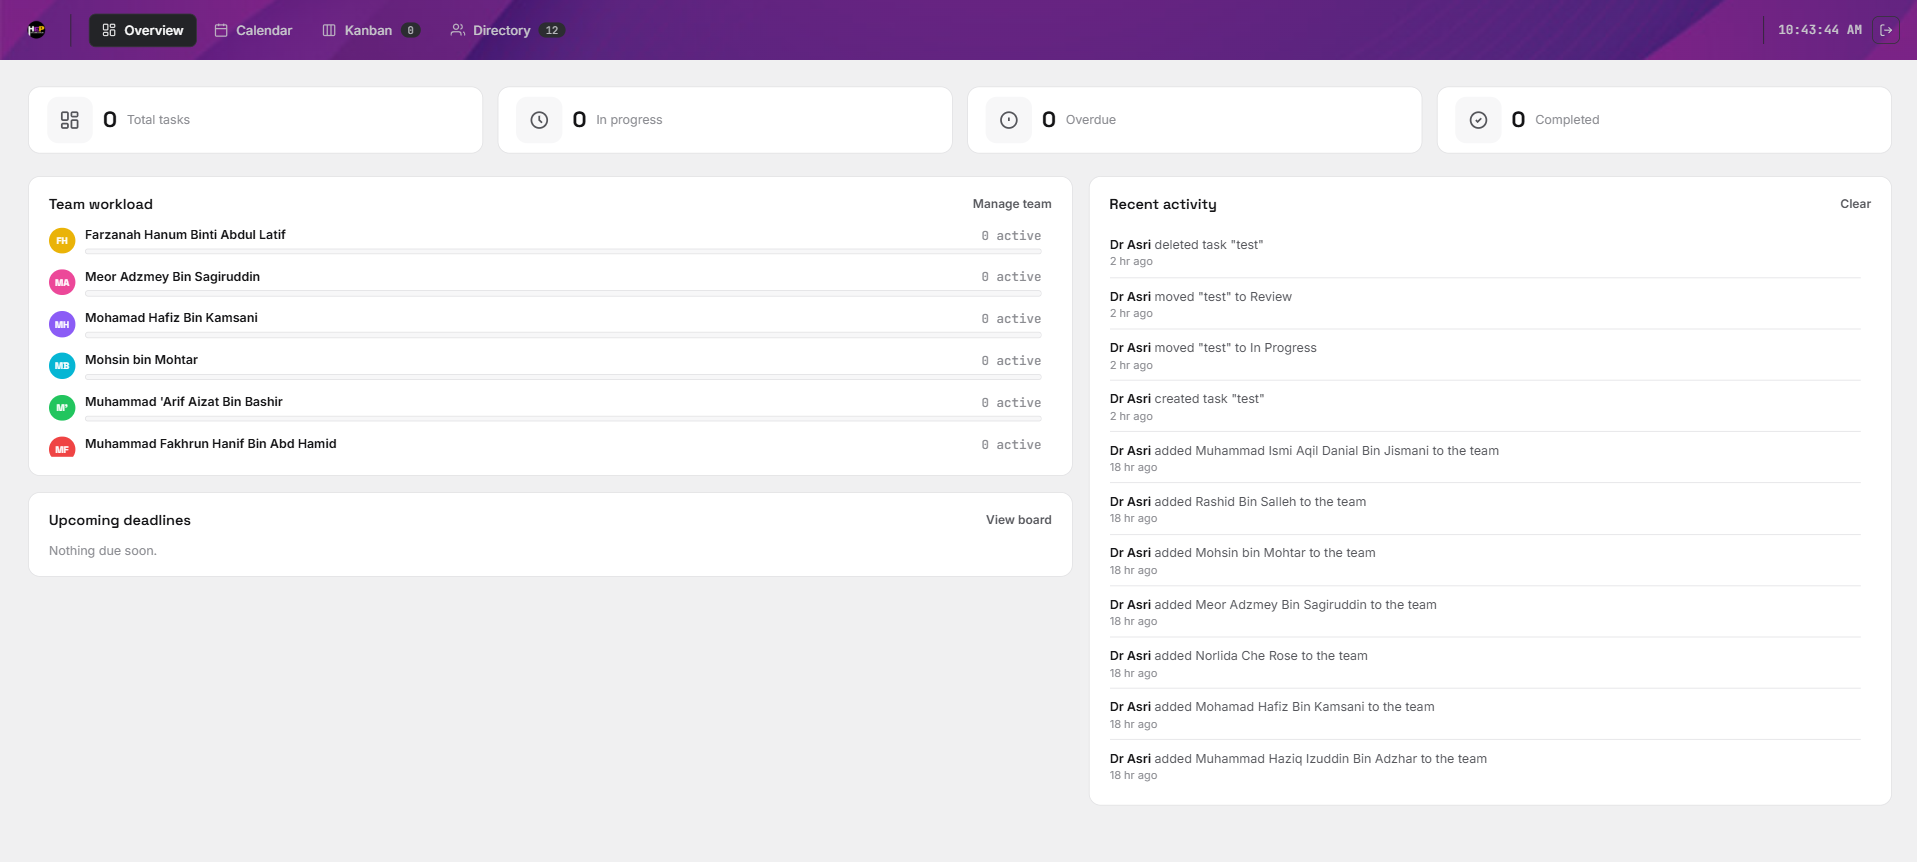Click the Total tasks grid icon
Viewport: 1917px width, 862px height.
tap(70, 120)
